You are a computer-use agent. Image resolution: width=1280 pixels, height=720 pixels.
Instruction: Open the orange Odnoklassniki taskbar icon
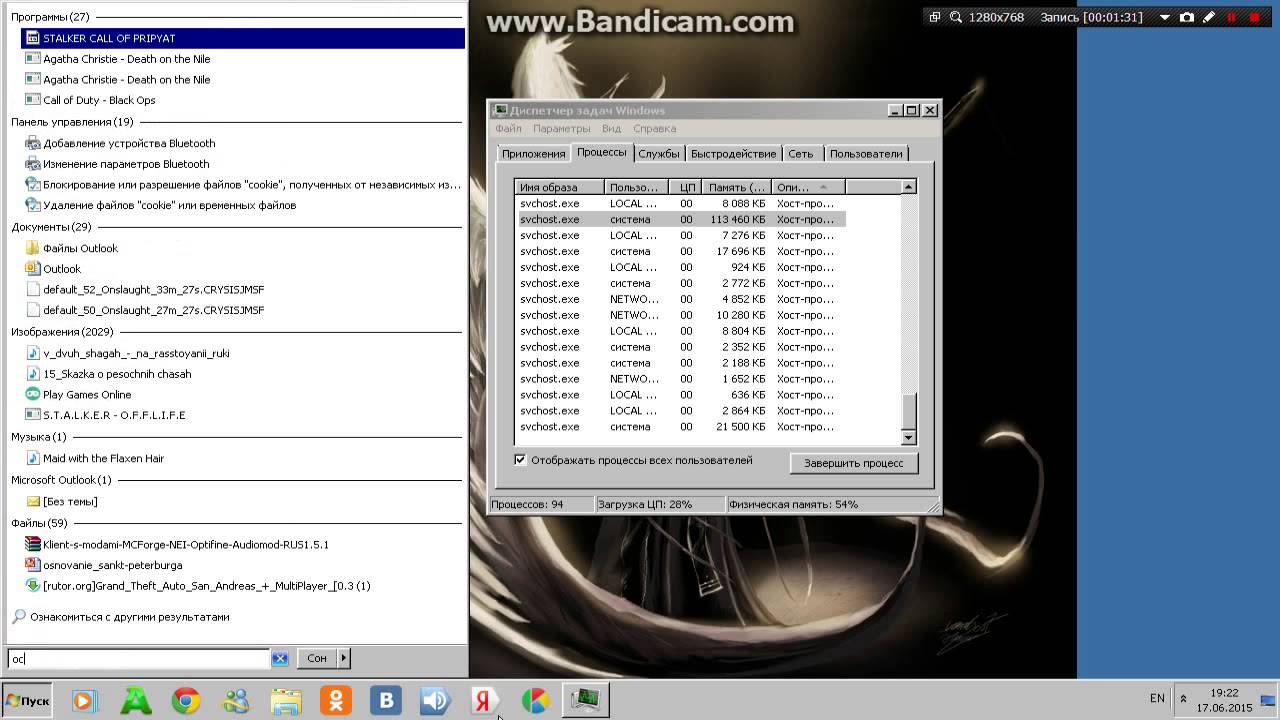pos(336,701)
